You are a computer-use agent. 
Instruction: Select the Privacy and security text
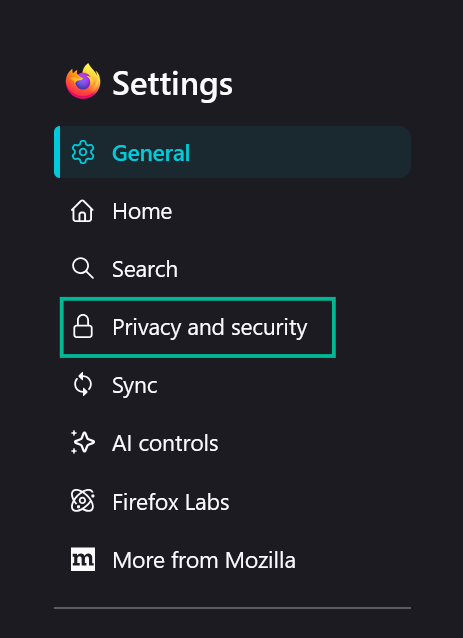tap(210, 328)
